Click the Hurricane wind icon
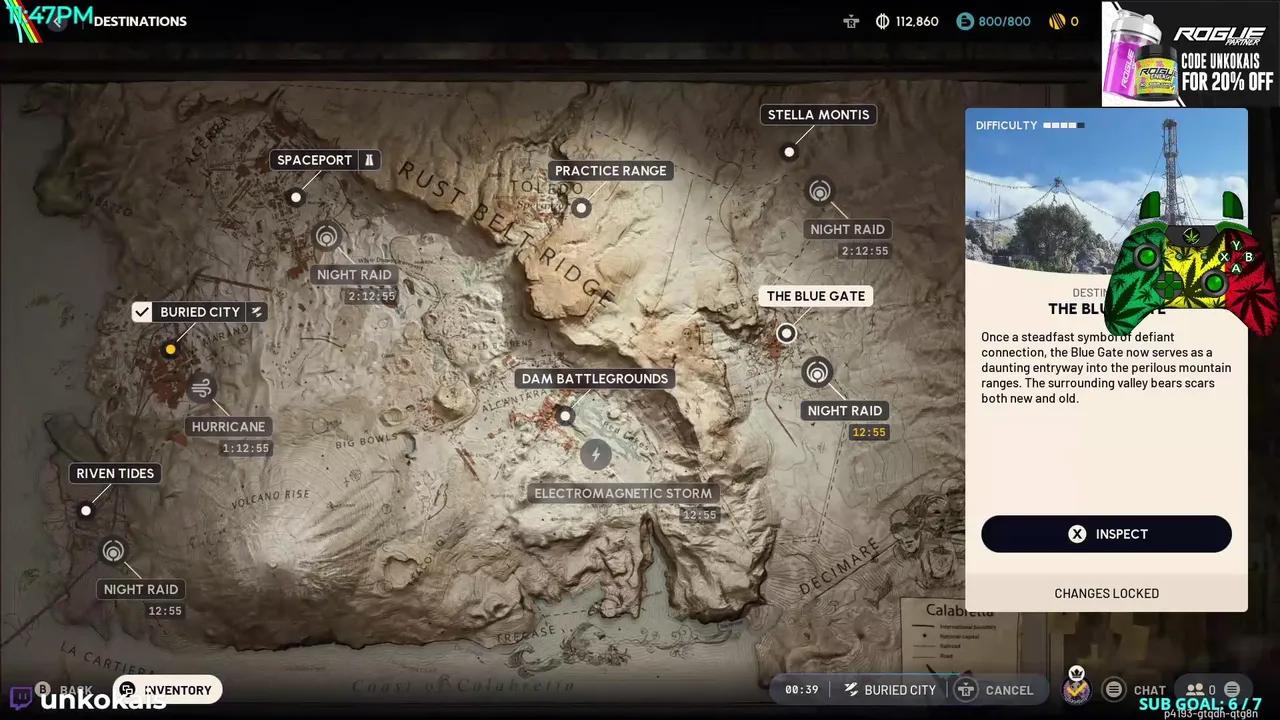The height and width of the screenshot is (720, 1280). click(x=201, y=387)
